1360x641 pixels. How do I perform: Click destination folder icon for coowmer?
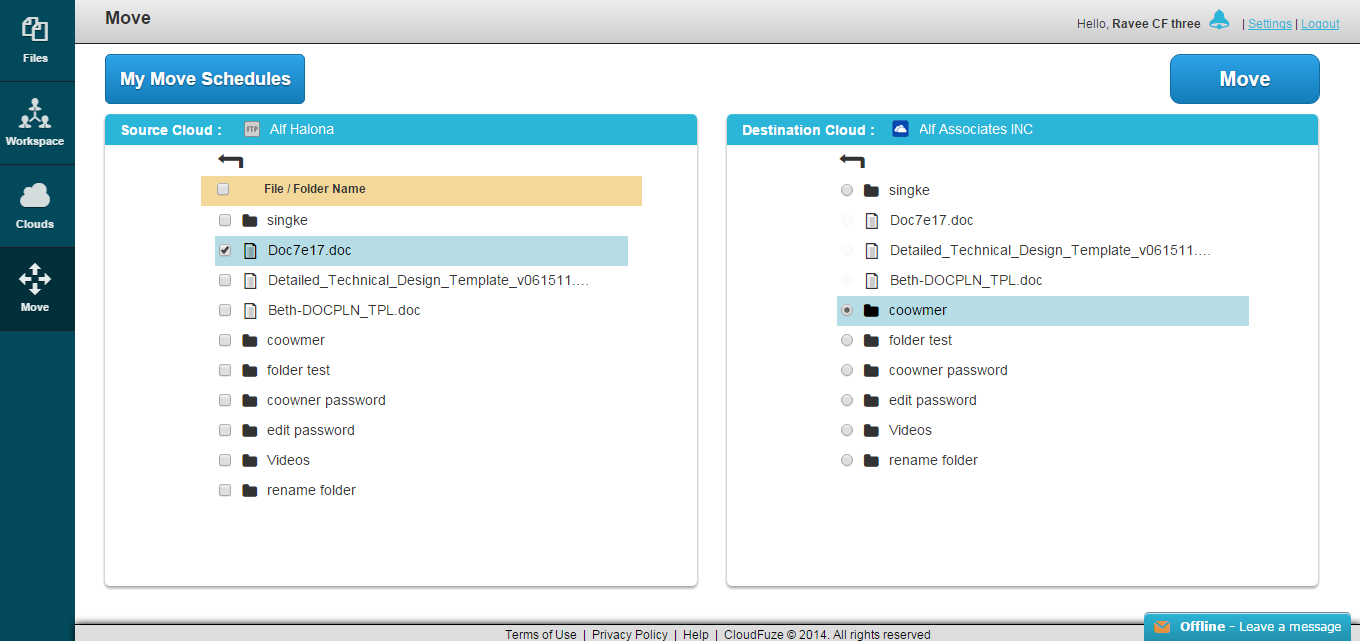pyautogui.click(x=871, y=310)
